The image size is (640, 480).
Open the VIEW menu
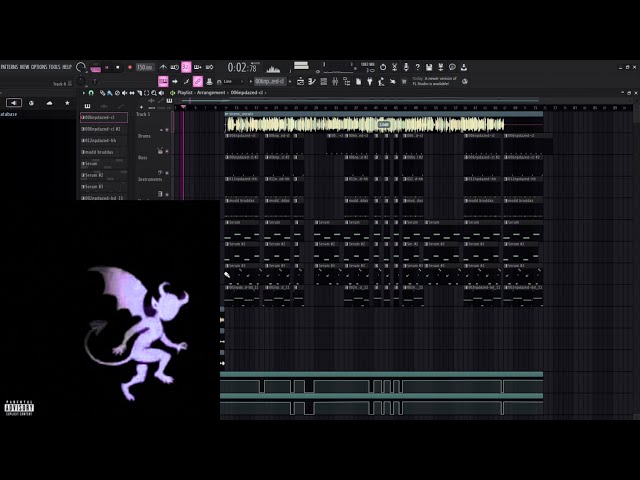(x=25, y=67)
